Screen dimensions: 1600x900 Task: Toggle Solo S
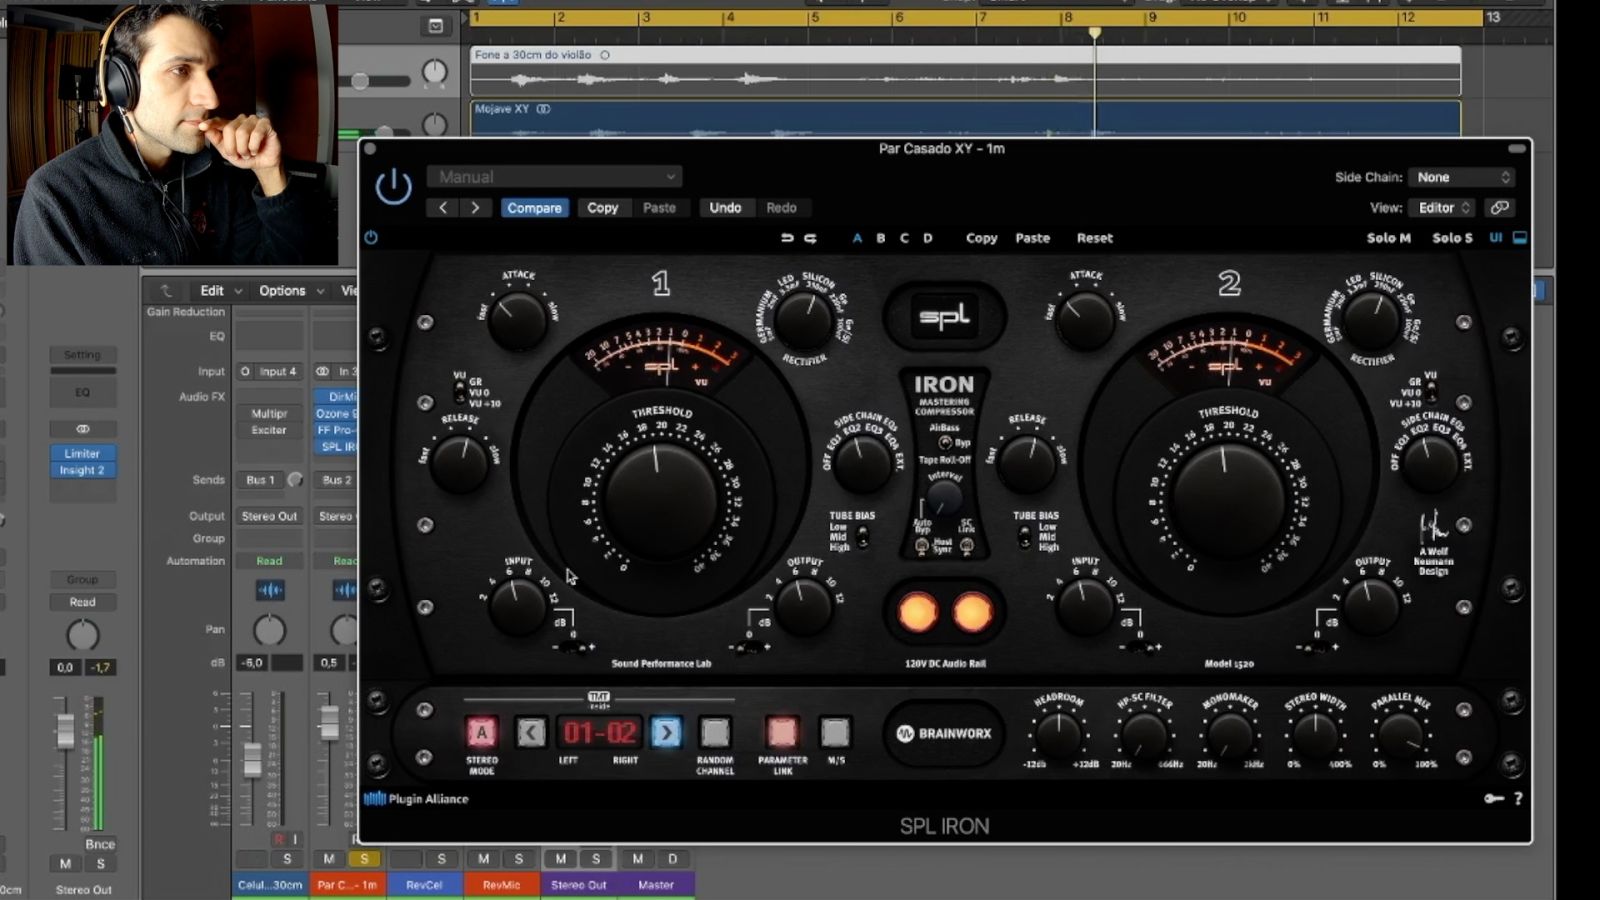coord(1452,238)
